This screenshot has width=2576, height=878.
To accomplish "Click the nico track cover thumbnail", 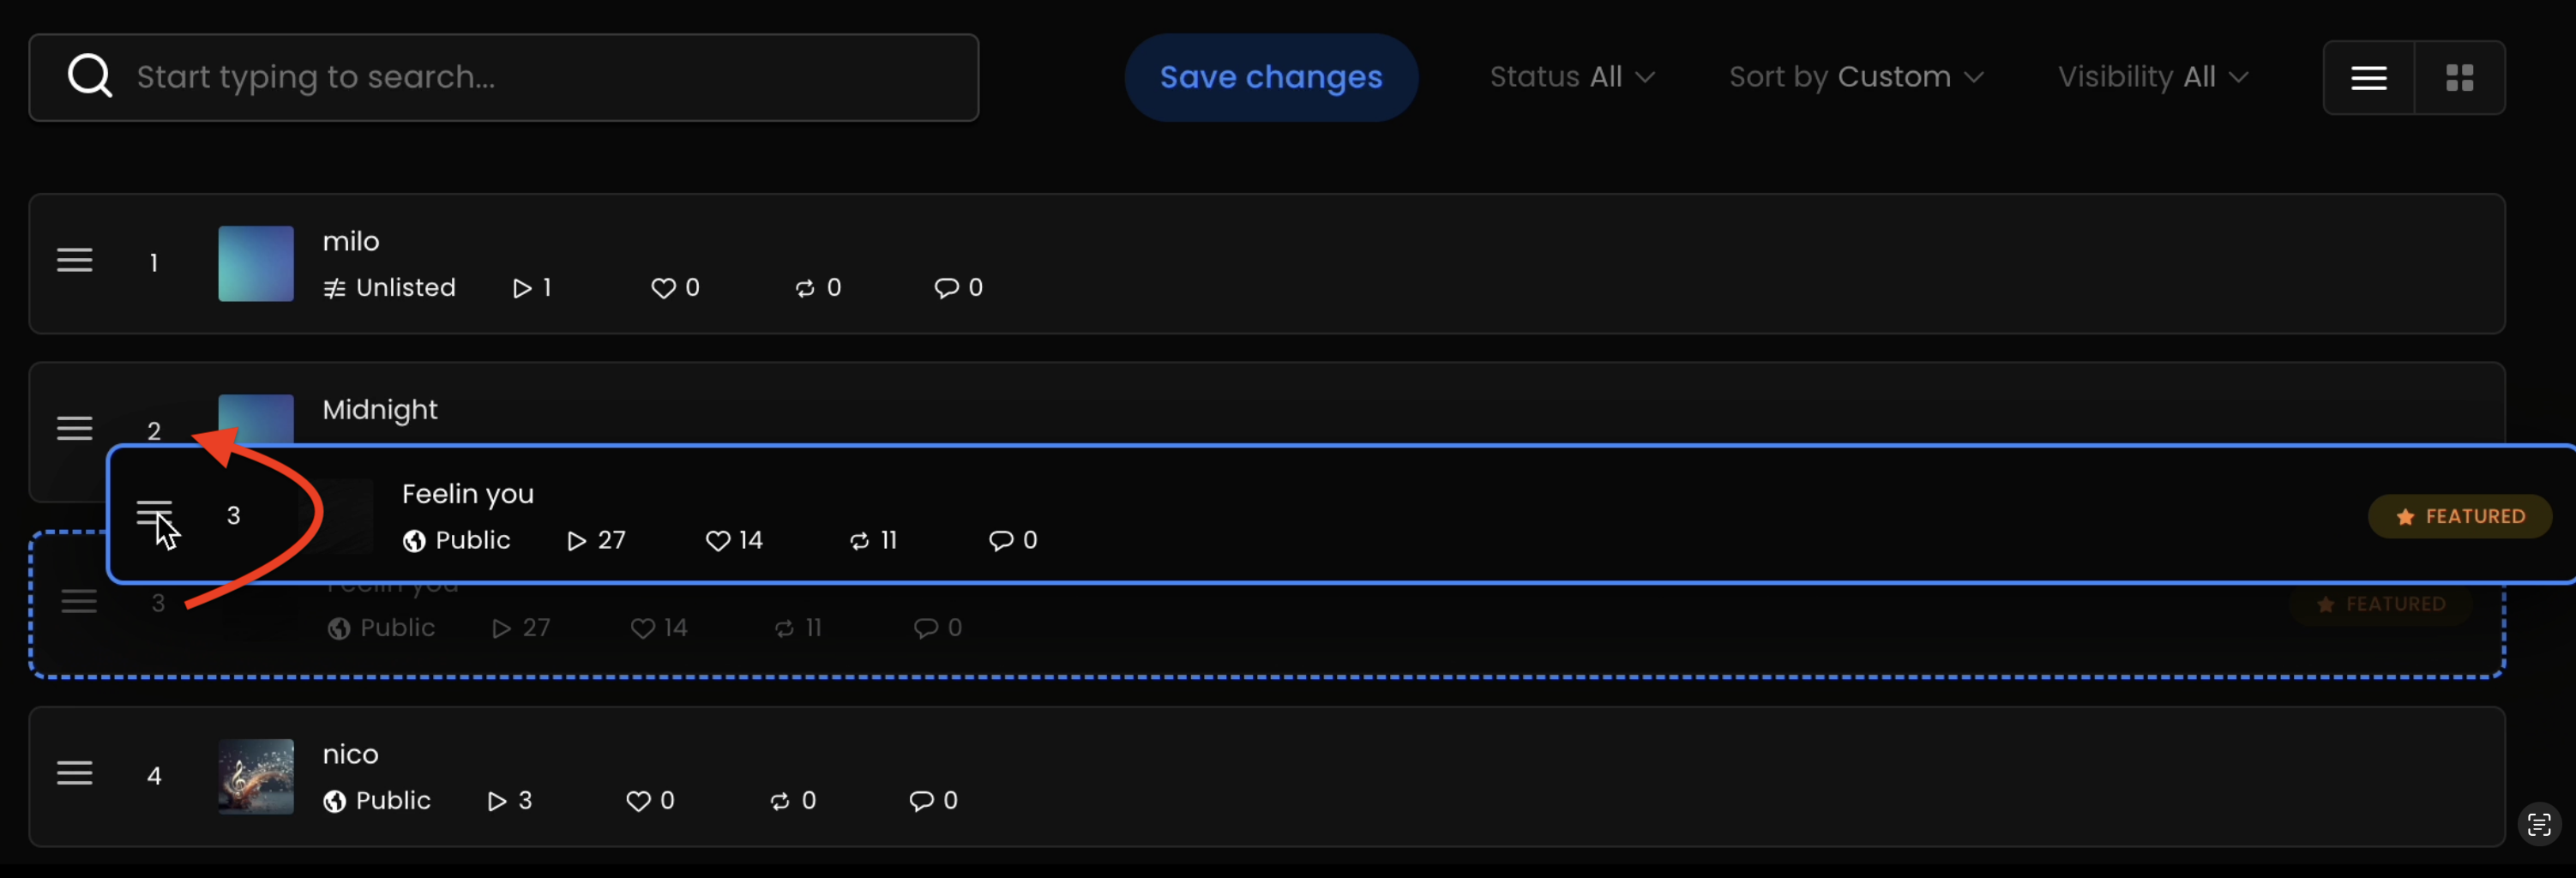I will pyautogui.click(x=256, y=776).
